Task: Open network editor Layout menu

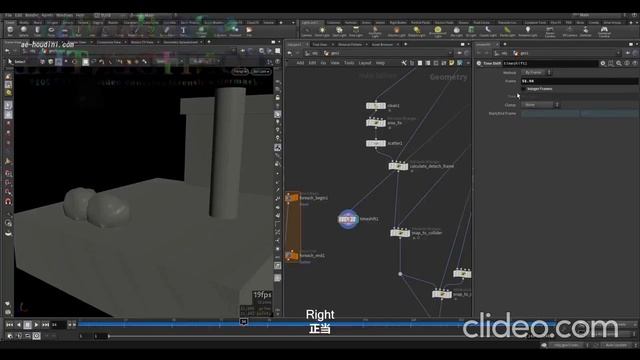Action: [x=364, y=63]
